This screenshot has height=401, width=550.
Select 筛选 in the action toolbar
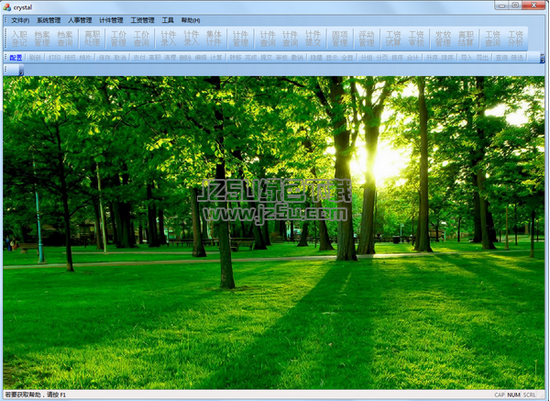pos(517,58)
